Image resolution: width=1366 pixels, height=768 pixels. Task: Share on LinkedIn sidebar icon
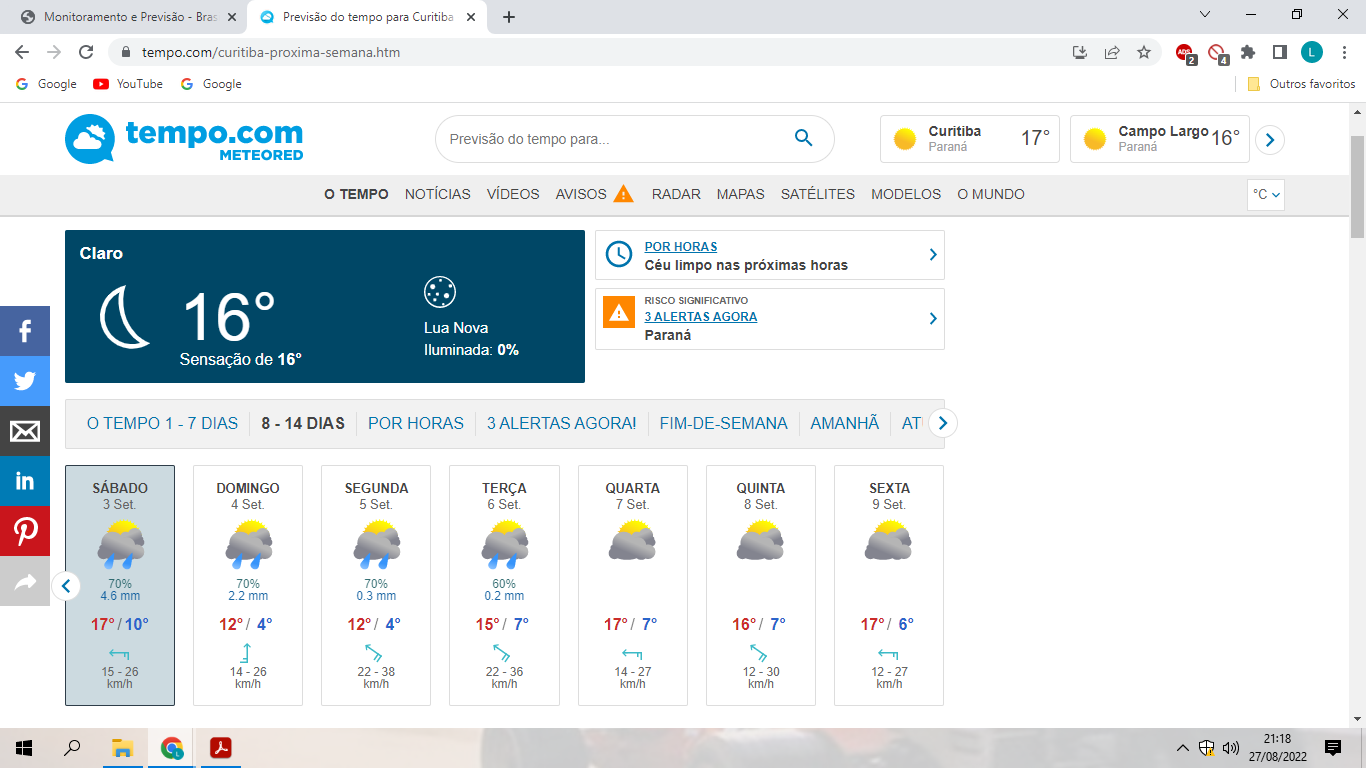tap(24, 481)
